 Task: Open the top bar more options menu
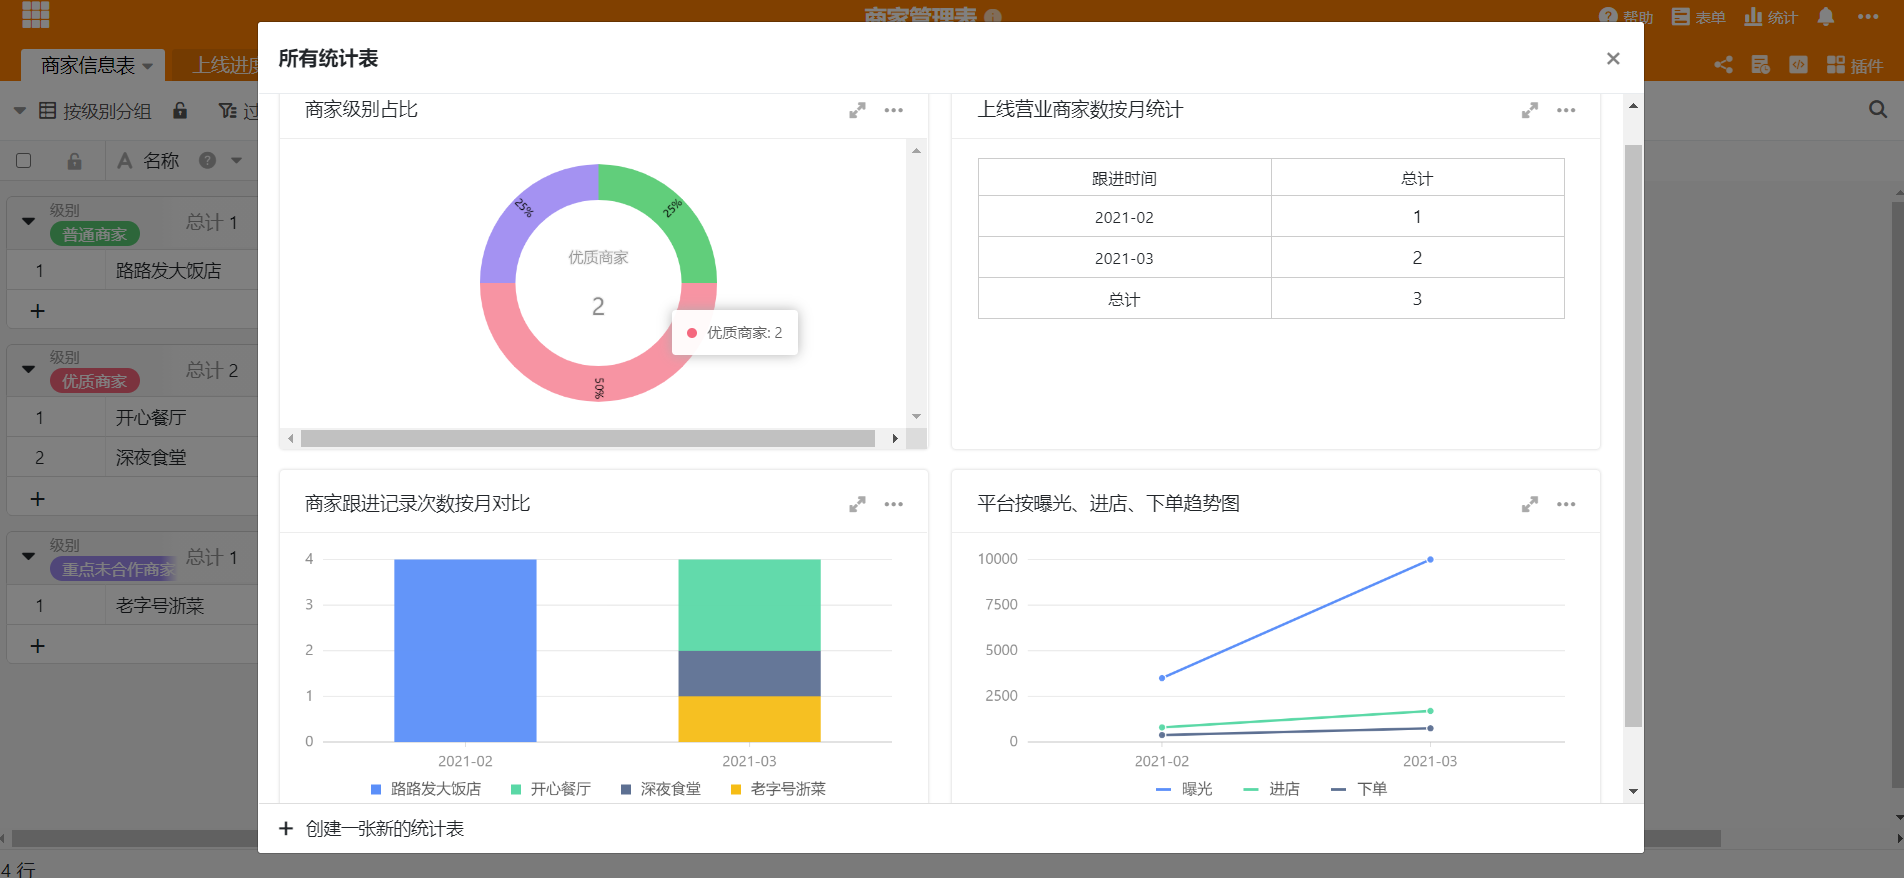[1868, 16]
